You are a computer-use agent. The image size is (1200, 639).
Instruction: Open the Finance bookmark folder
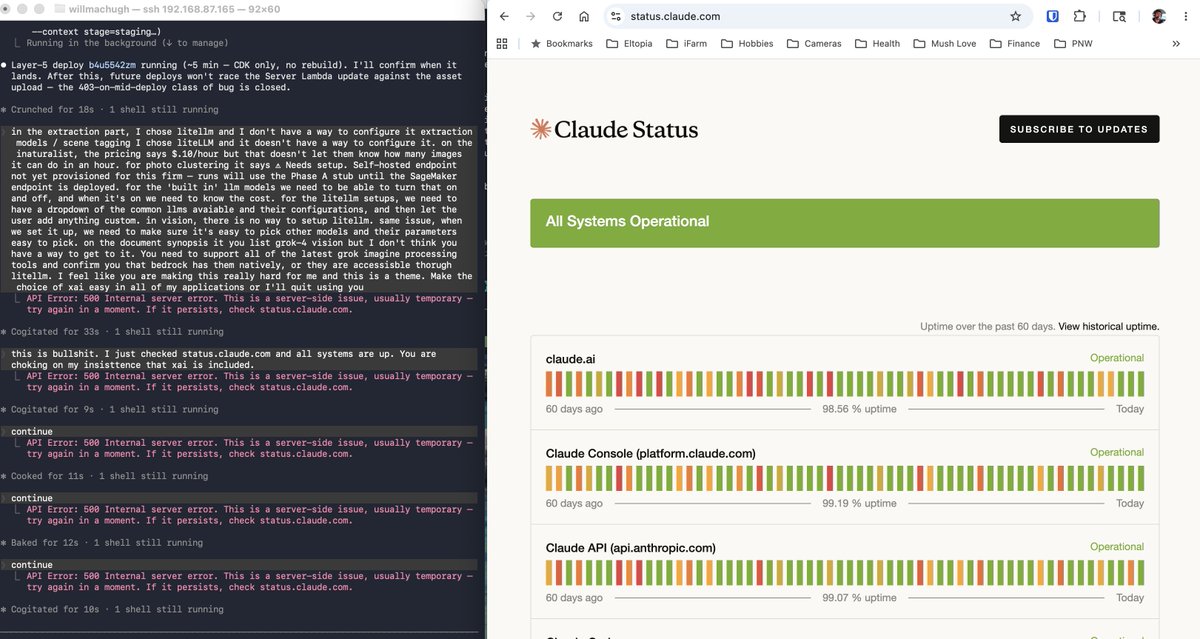(1015, 43)
